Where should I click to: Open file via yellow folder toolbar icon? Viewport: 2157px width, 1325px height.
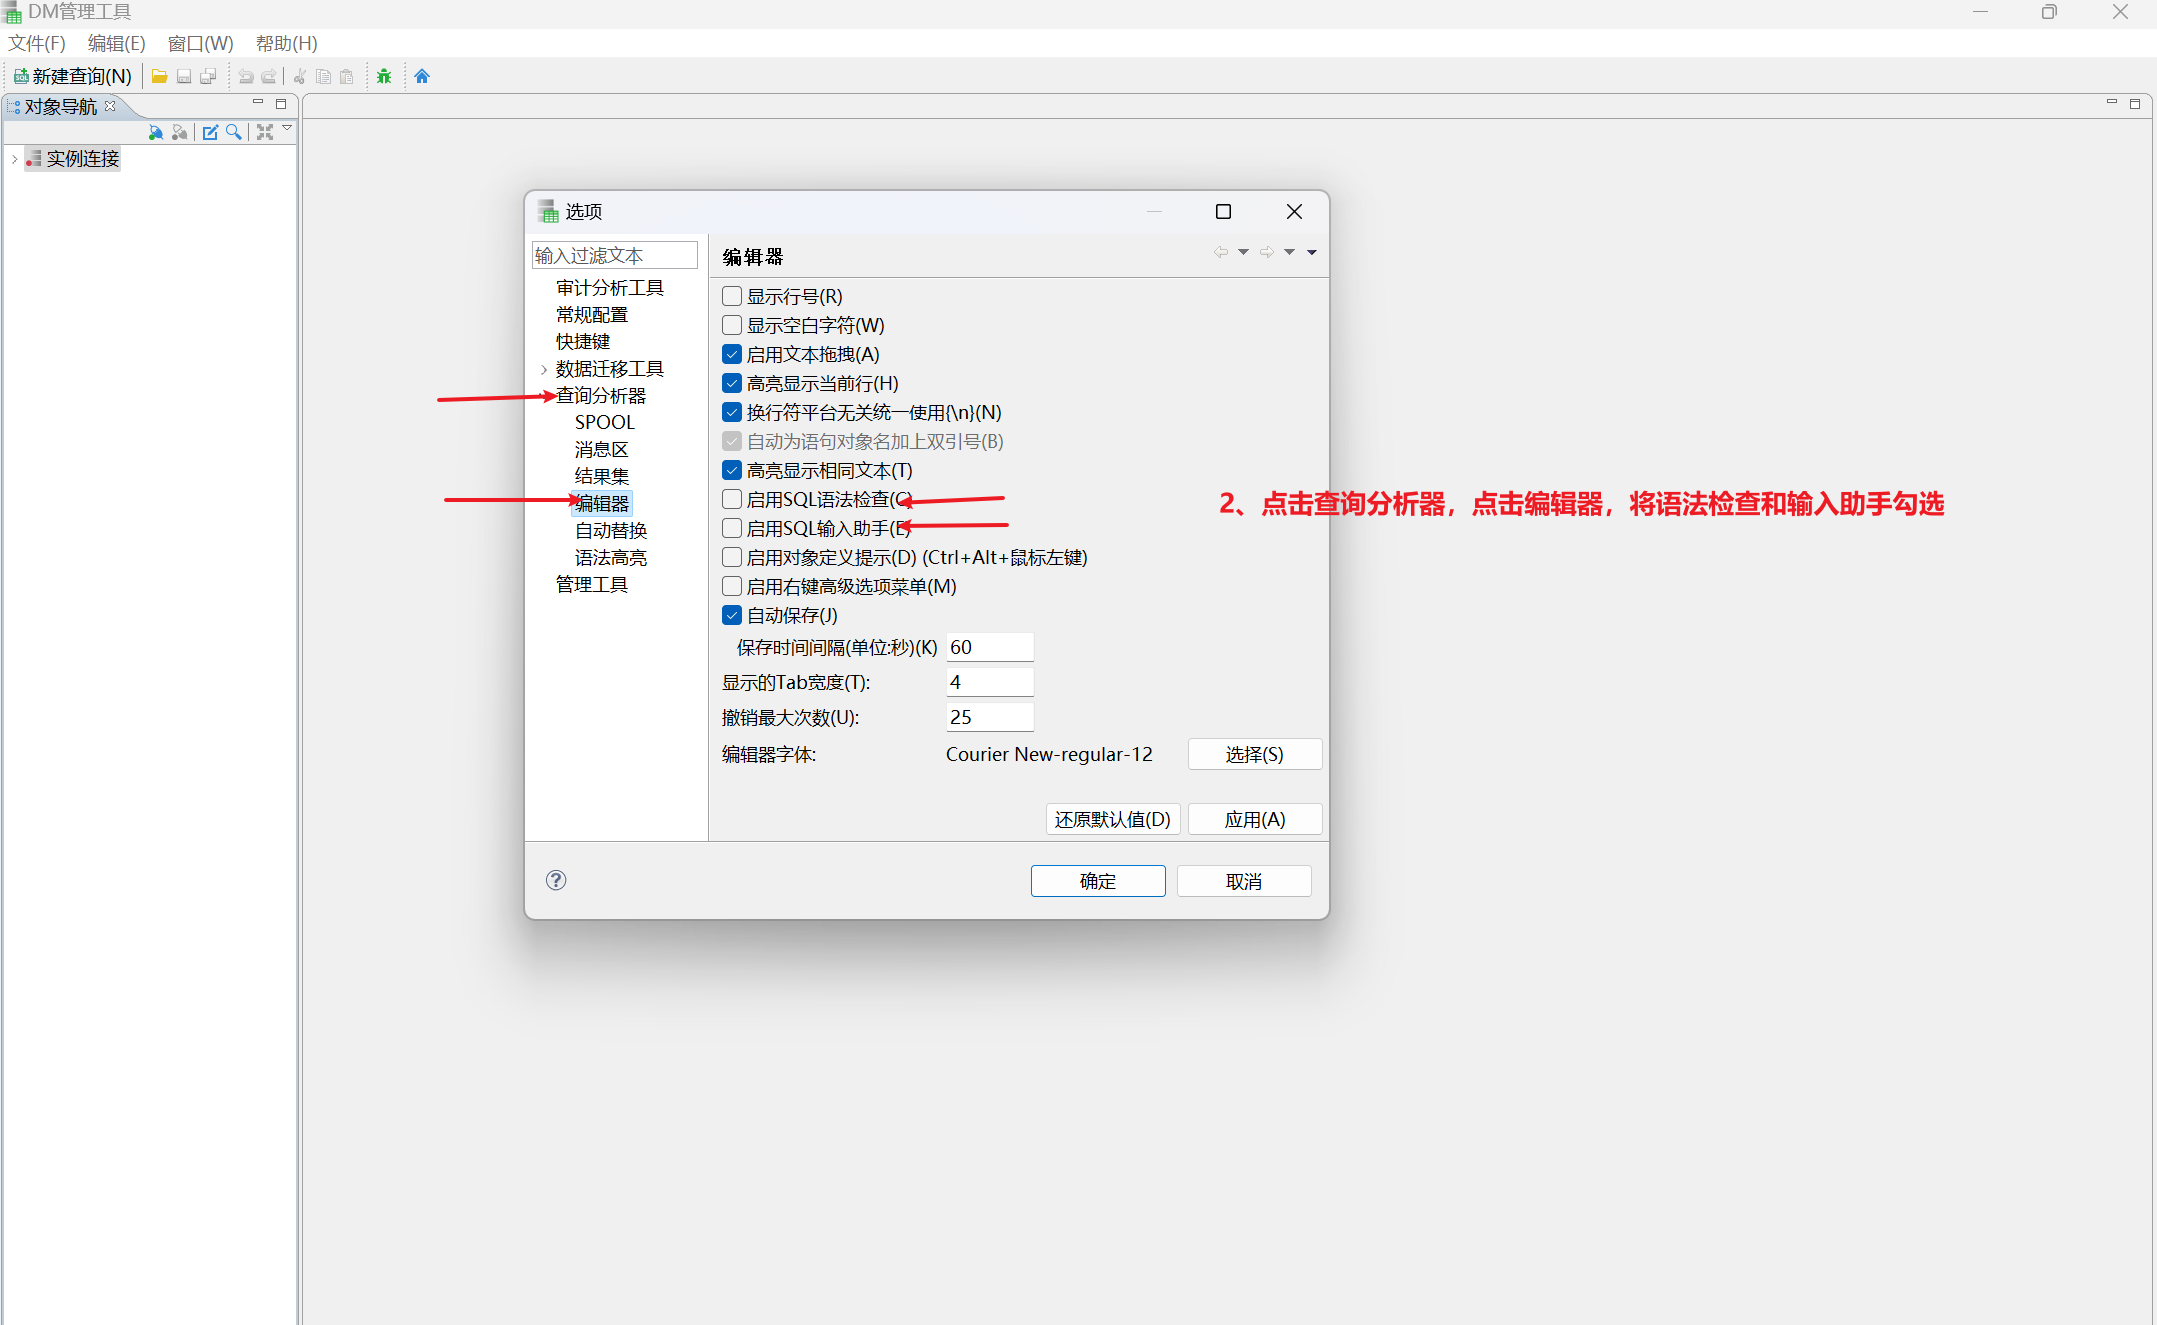[x=159, y=77]
